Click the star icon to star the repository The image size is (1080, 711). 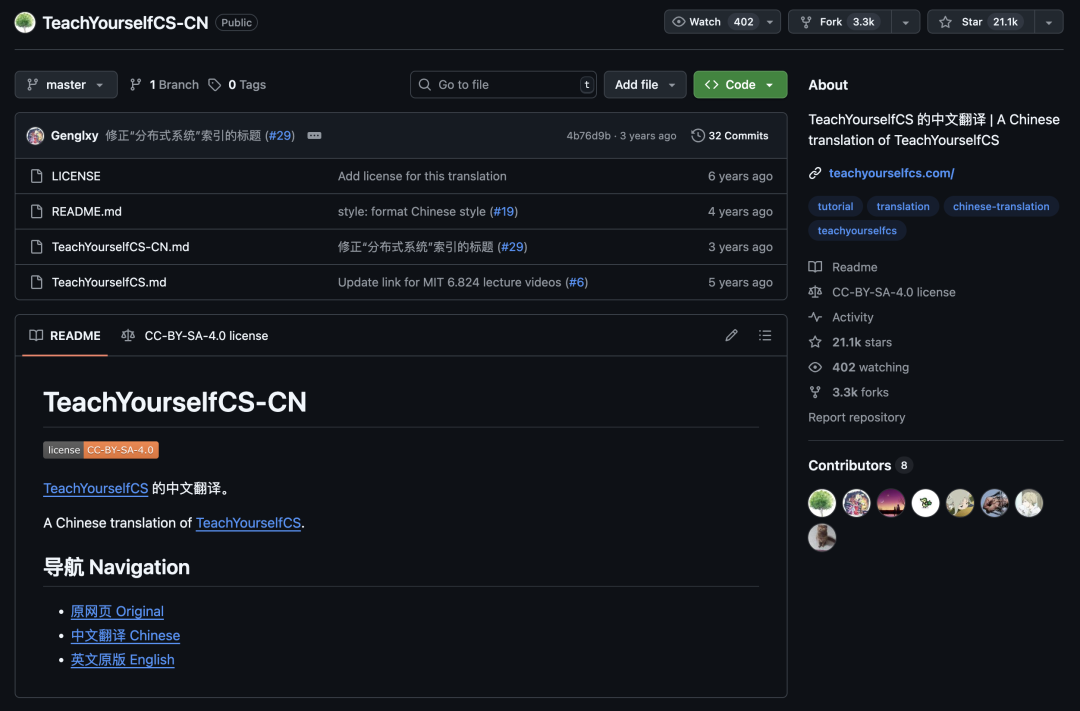[946, 22]
